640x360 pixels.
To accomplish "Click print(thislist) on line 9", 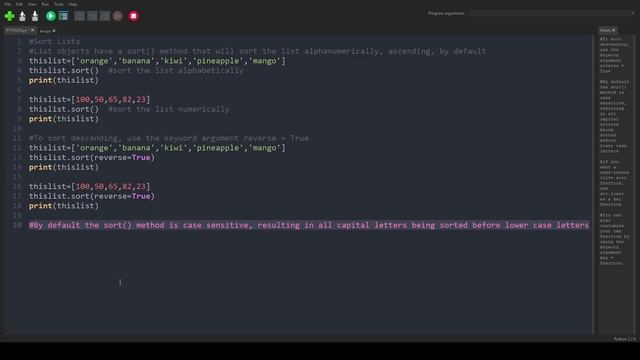I will coord(64,119).
